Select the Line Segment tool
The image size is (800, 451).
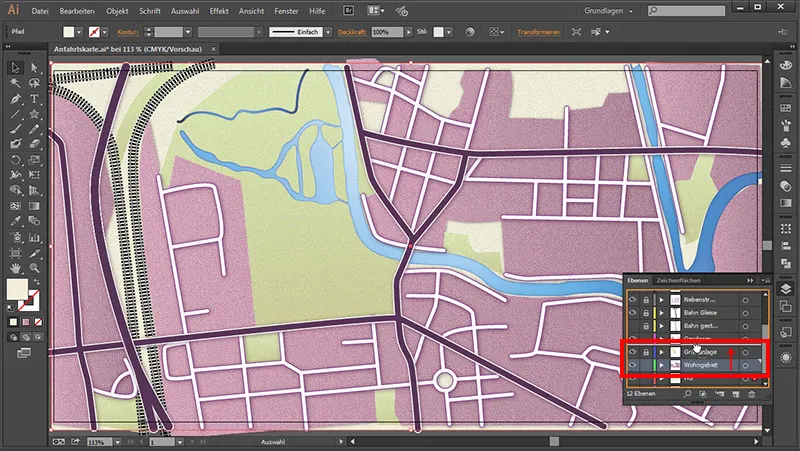click(x=15, y=114)
